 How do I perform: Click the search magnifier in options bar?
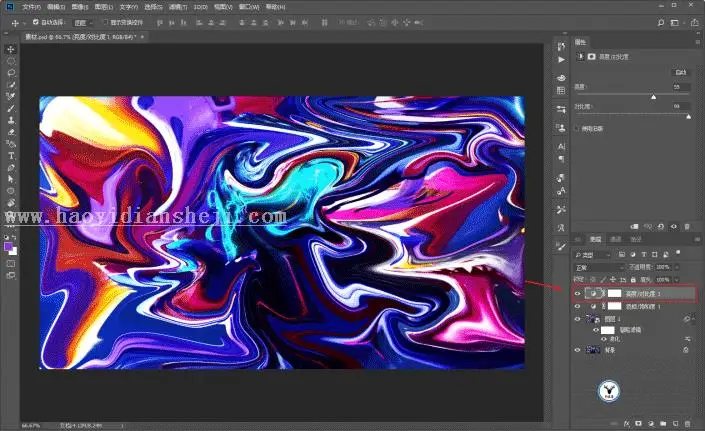(661, 22)
